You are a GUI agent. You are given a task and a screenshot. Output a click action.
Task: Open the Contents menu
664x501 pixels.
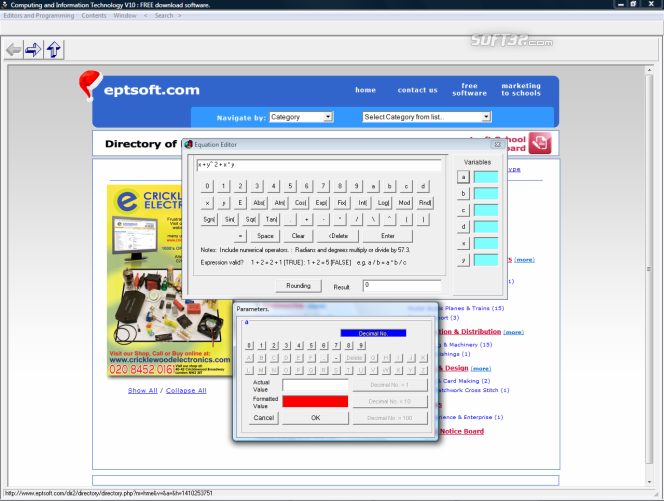coord(94,16)
